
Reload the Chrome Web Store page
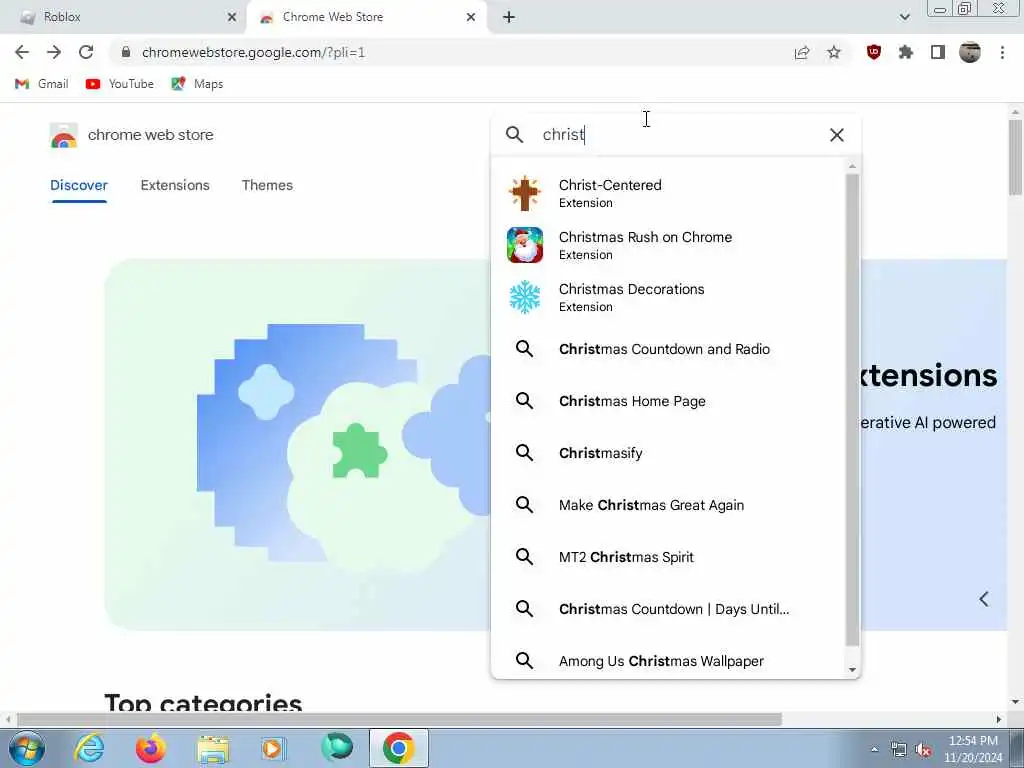(x=86, y=52)
